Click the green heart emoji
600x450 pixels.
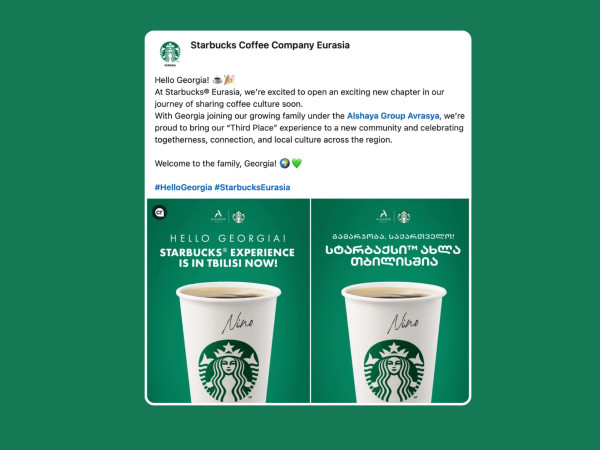tap(297, 163)
